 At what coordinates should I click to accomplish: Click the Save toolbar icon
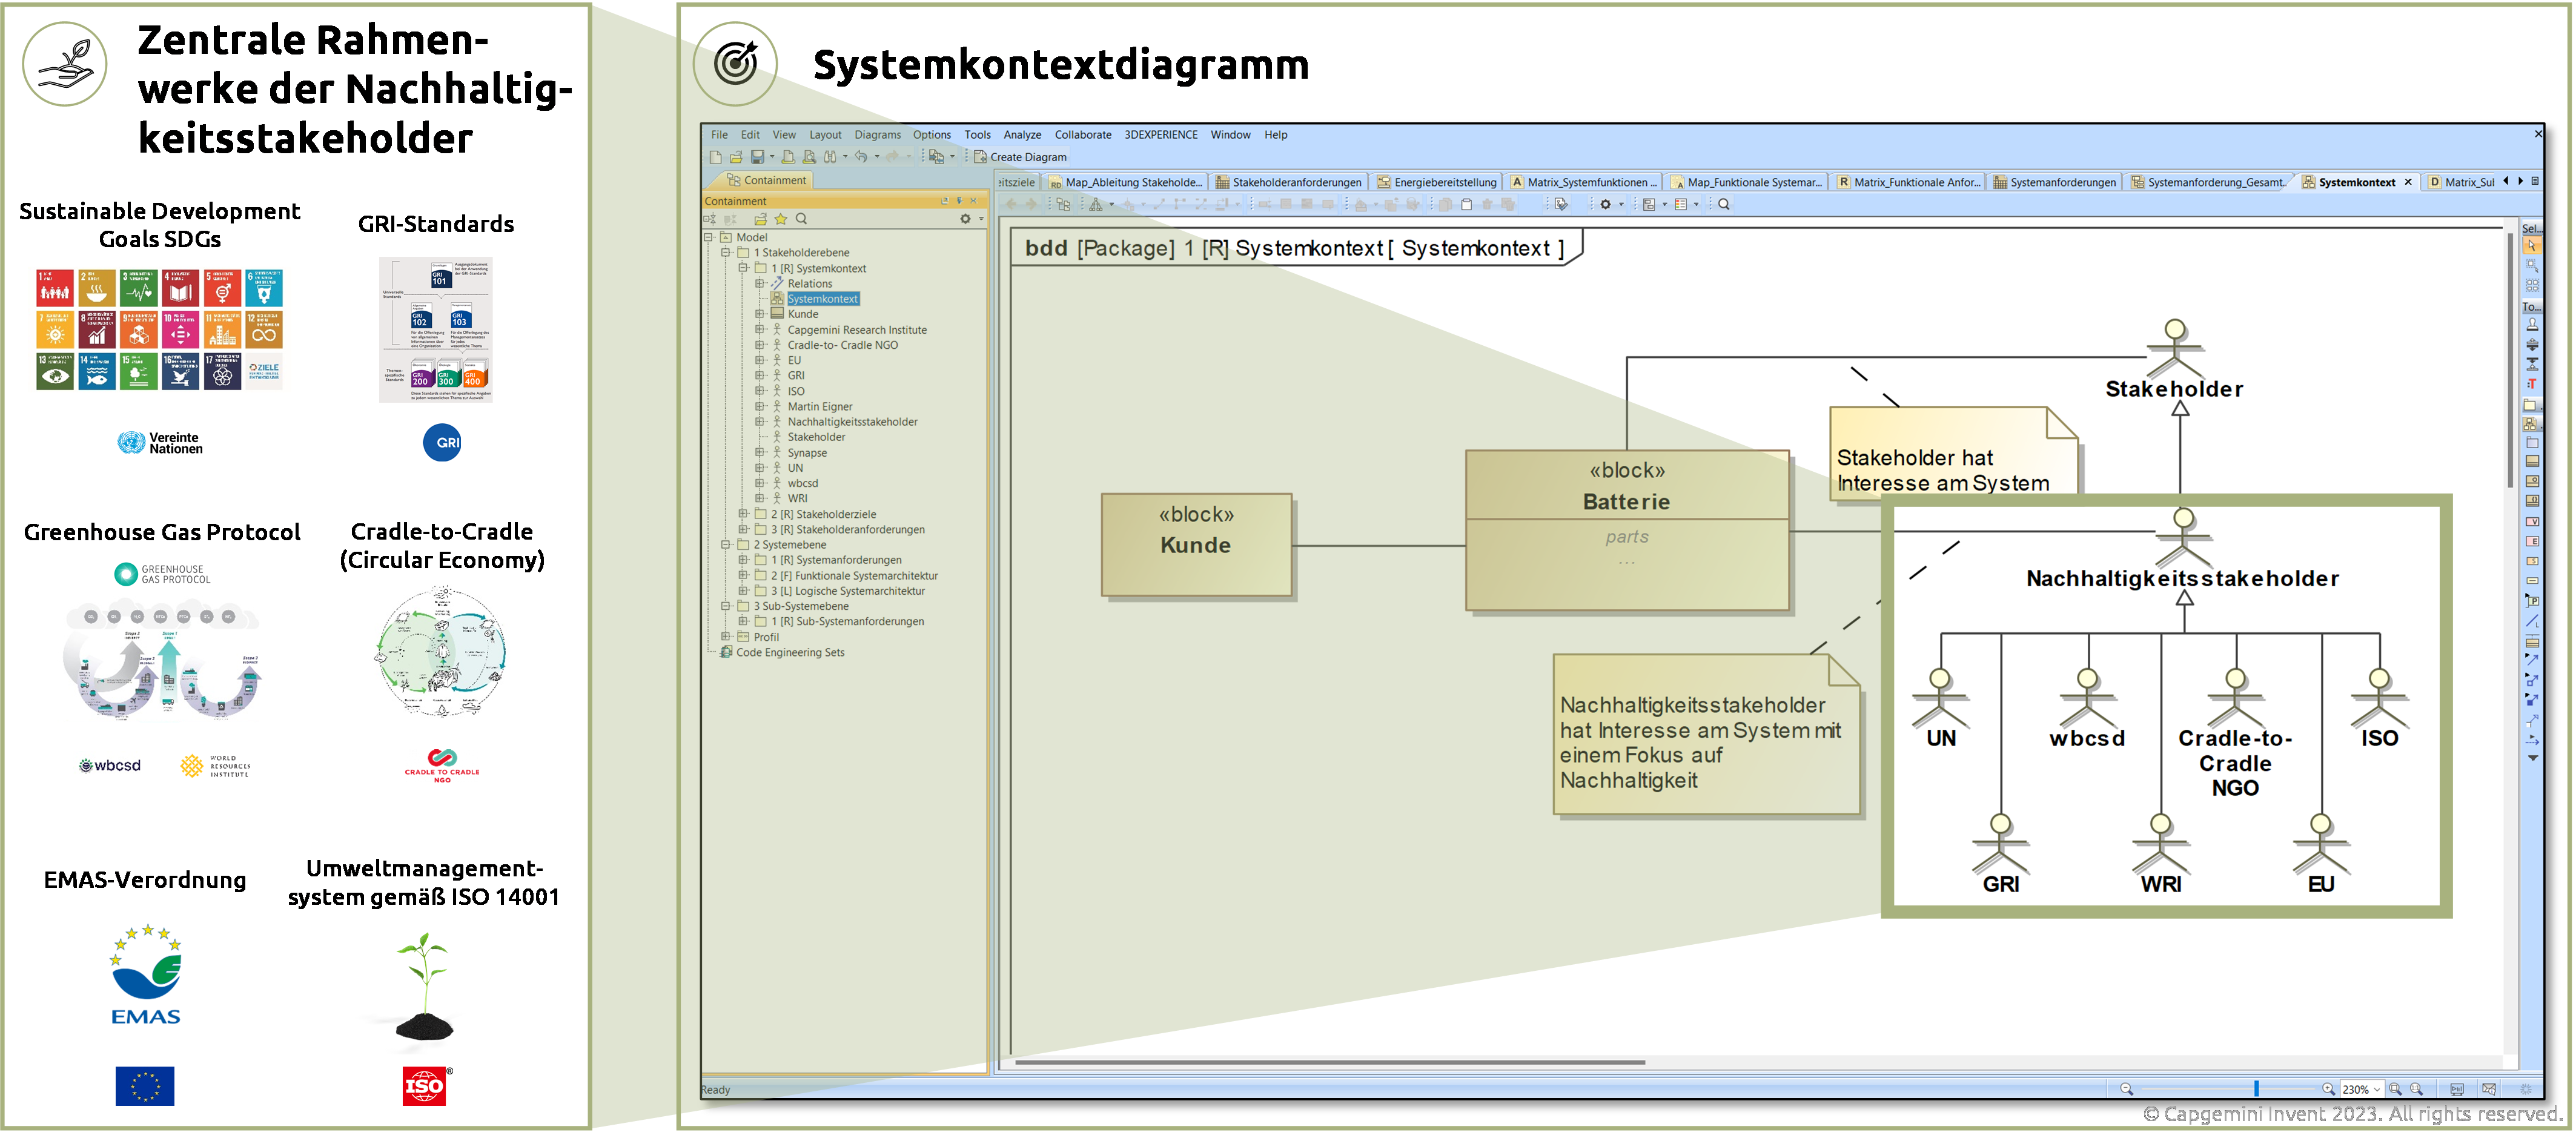[x=757, y=157]
